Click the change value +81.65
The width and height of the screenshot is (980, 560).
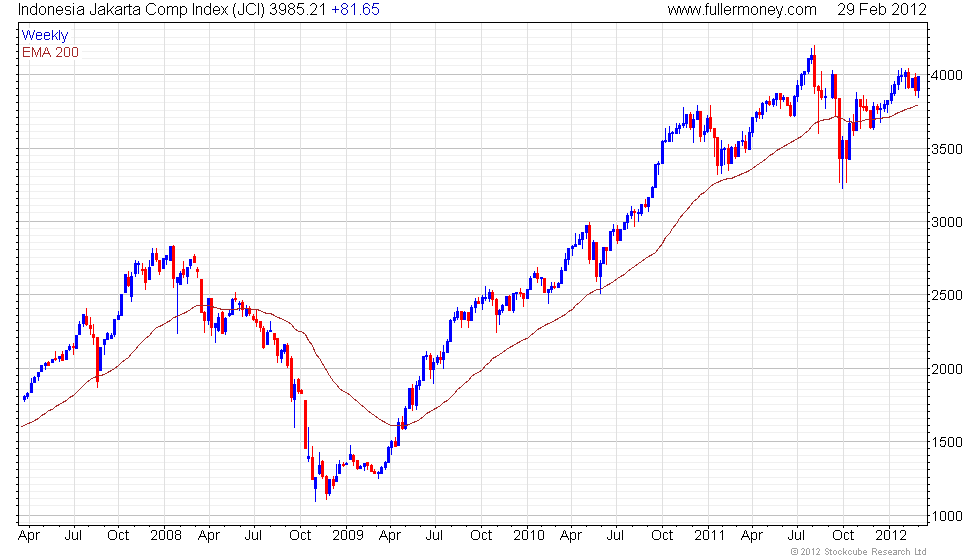coord(355,9)
